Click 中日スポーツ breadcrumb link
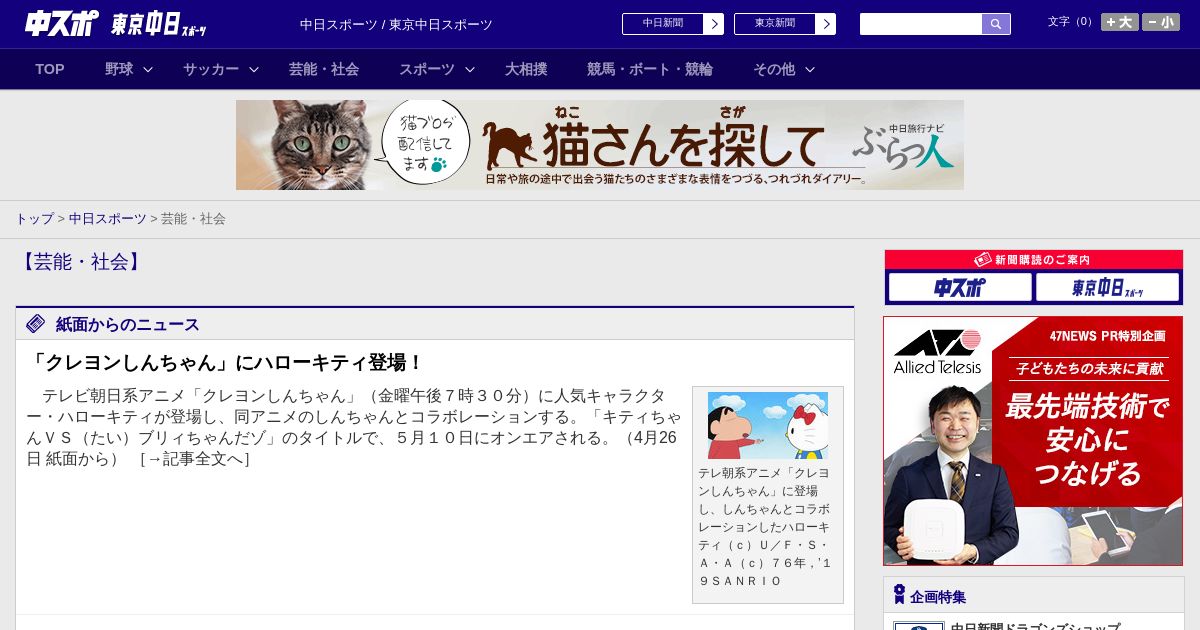Viewport: 1200px width, 630px height. pos(108,219)
